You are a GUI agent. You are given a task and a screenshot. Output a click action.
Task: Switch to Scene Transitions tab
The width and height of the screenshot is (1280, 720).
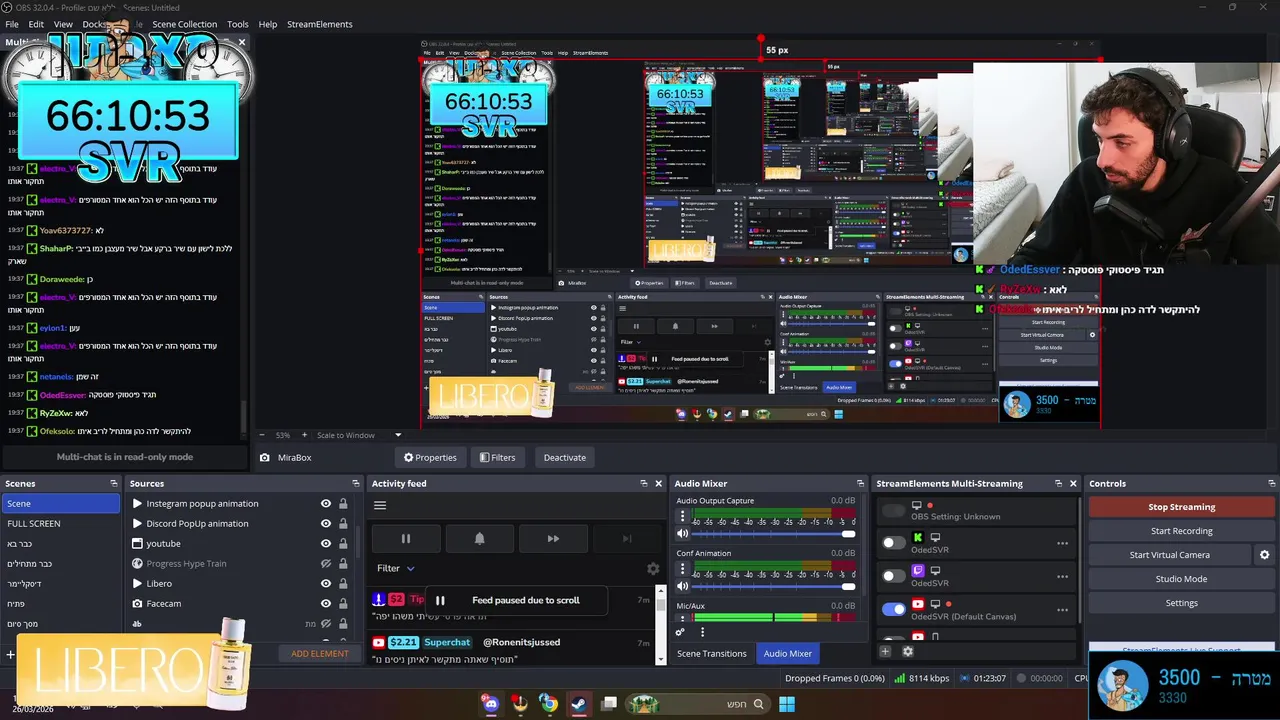tap(712, 654)
